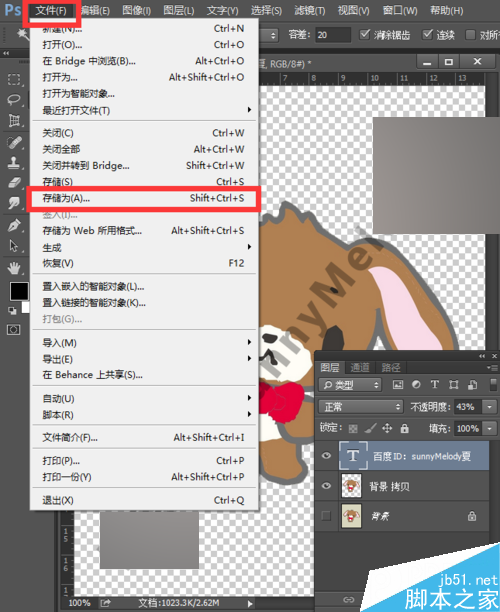
Task: Click lock position move icon
Action: click(x=387, y=428)
